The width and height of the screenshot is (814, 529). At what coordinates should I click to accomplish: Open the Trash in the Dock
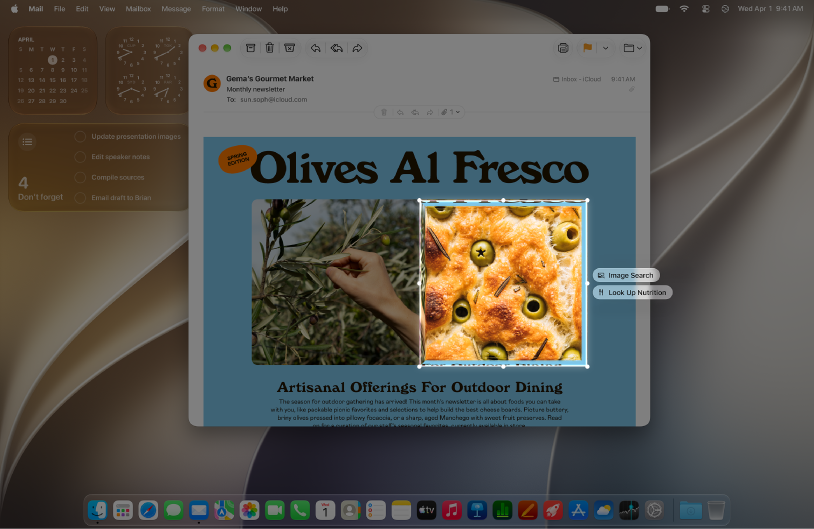[x=716, y=510]
